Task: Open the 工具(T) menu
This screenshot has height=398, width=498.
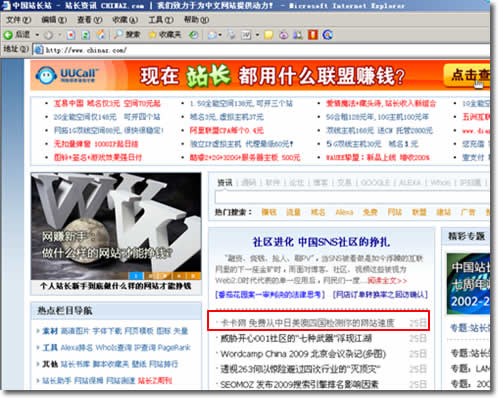Action: (161, 20)
